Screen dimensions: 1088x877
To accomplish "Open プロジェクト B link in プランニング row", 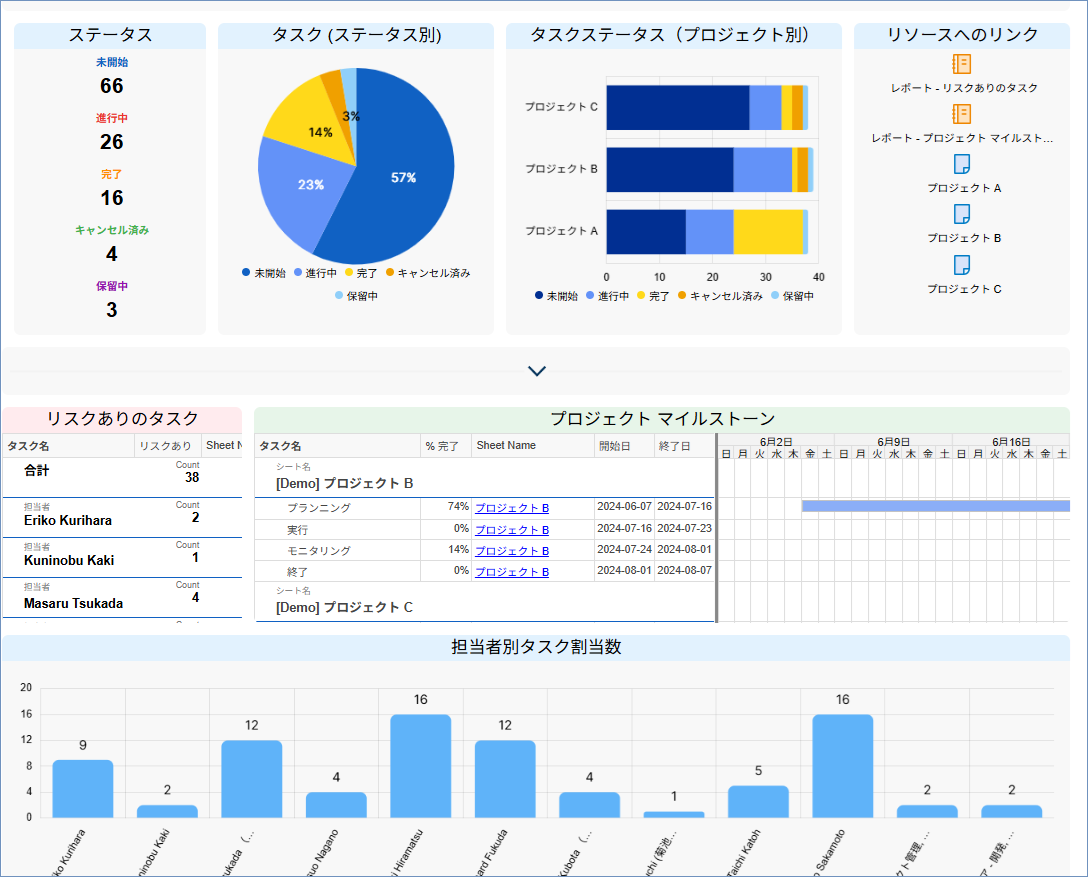I will click(x=511, y=509).
